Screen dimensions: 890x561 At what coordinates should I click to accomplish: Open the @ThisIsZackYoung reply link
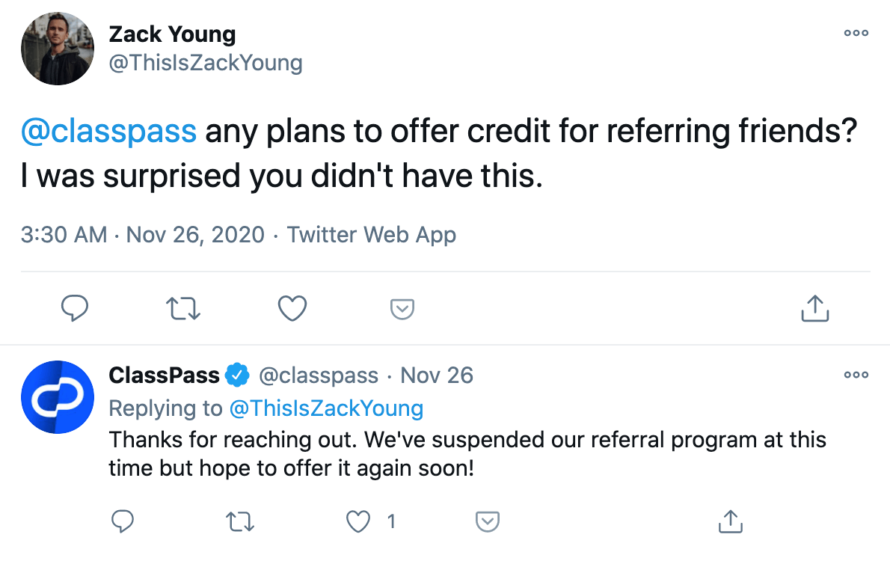[326, 408]
